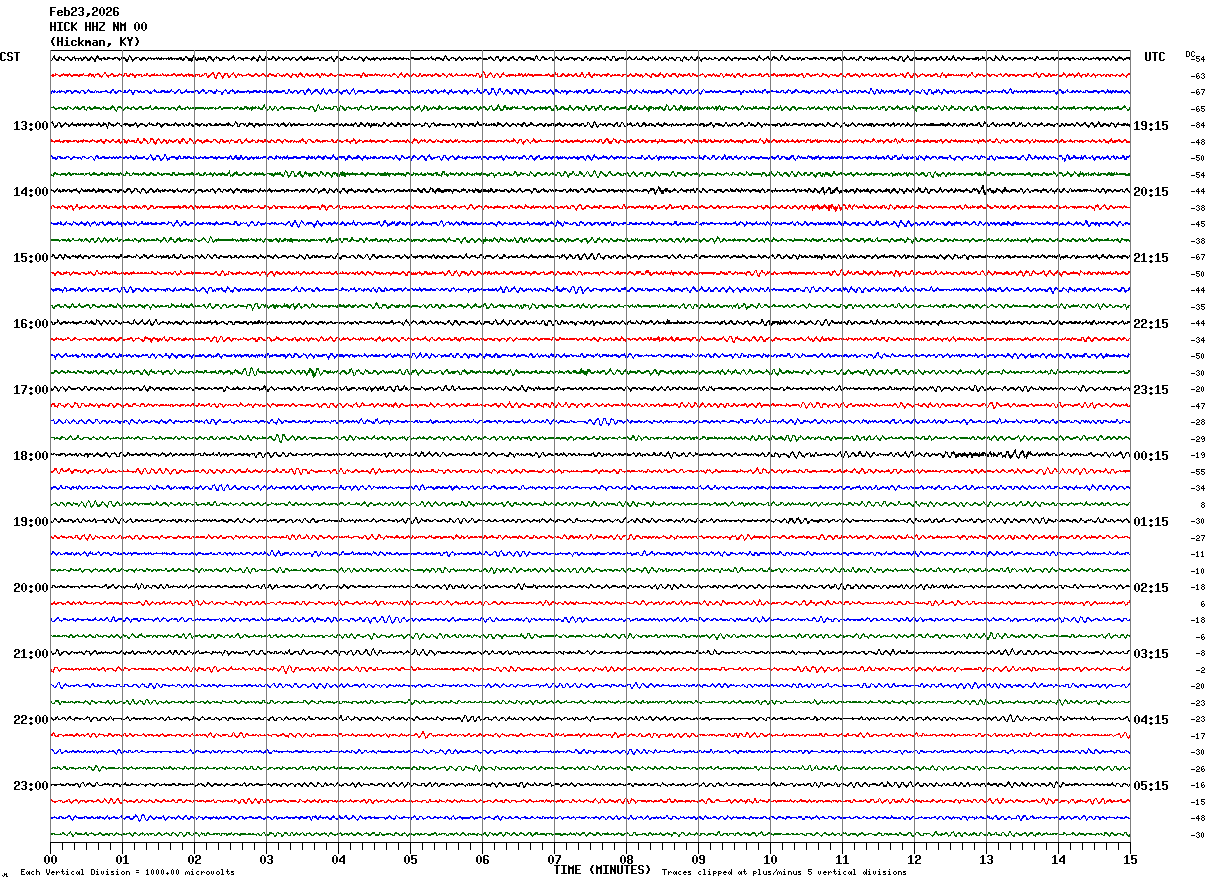Click the 01:15 UTC time label

click(1151, 522)
